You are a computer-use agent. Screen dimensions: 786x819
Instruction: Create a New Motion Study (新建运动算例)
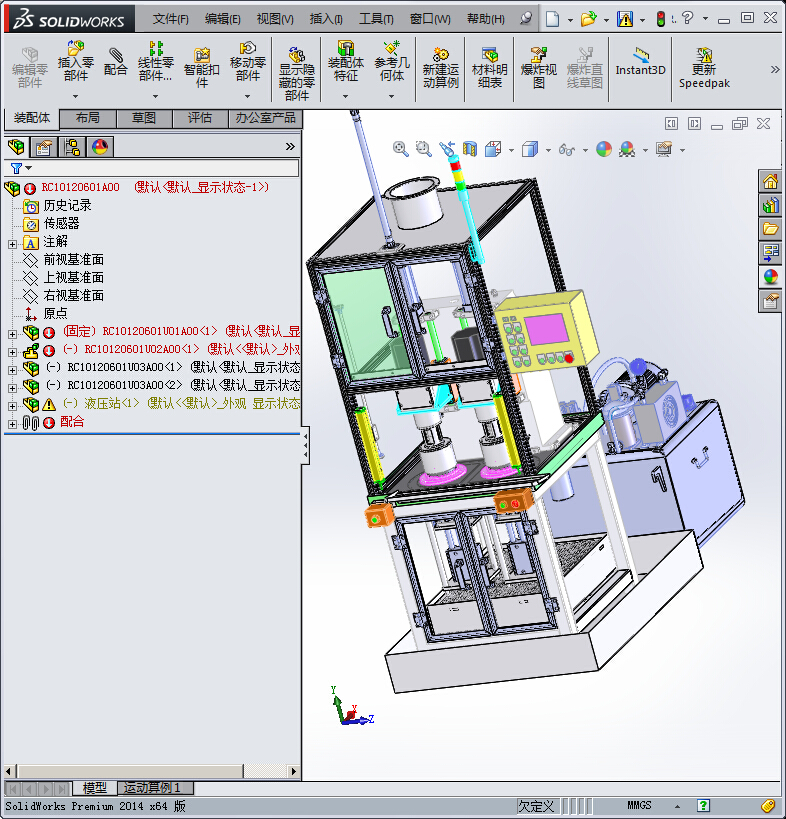tap(441, 68)
